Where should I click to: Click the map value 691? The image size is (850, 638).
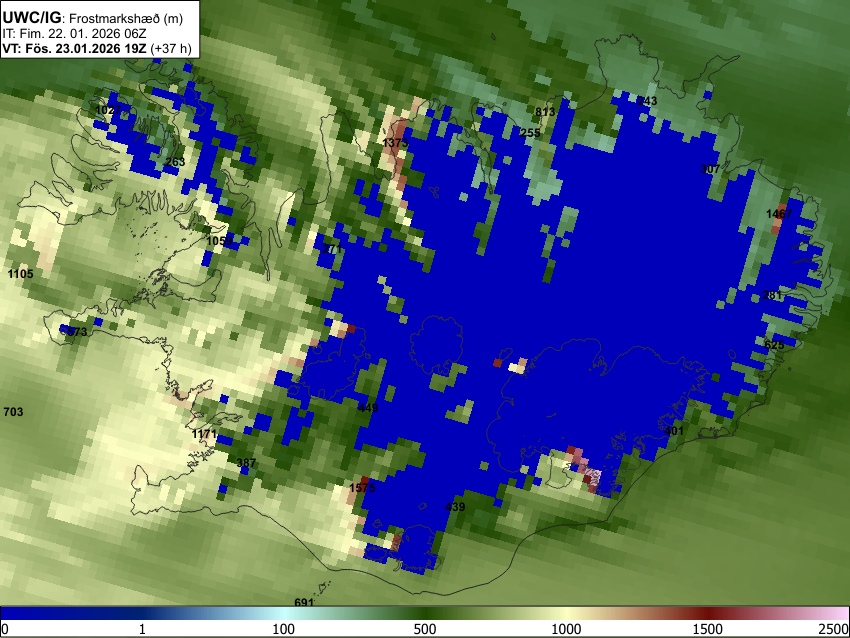click(x=304, y=603)
